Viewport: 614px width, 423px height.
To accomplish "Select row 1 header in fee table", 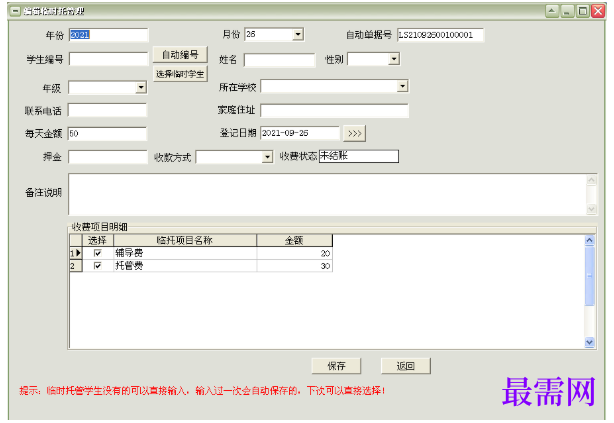I will point(76,253).
